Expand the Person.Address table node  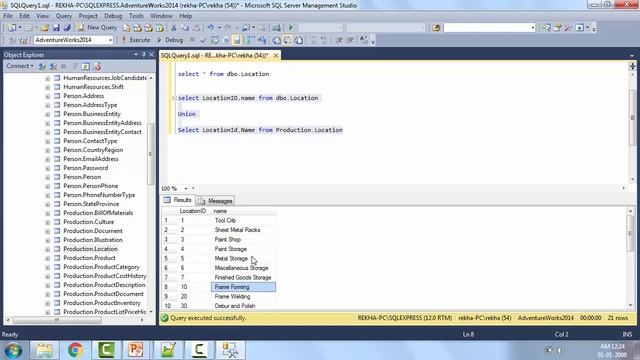click(48, 96)
